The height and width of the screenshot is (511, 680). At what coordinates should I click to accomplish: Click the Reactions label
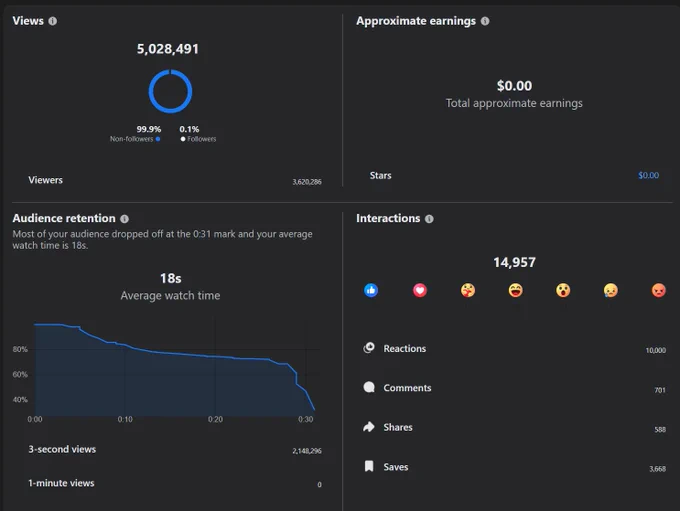tap(405, 349)
